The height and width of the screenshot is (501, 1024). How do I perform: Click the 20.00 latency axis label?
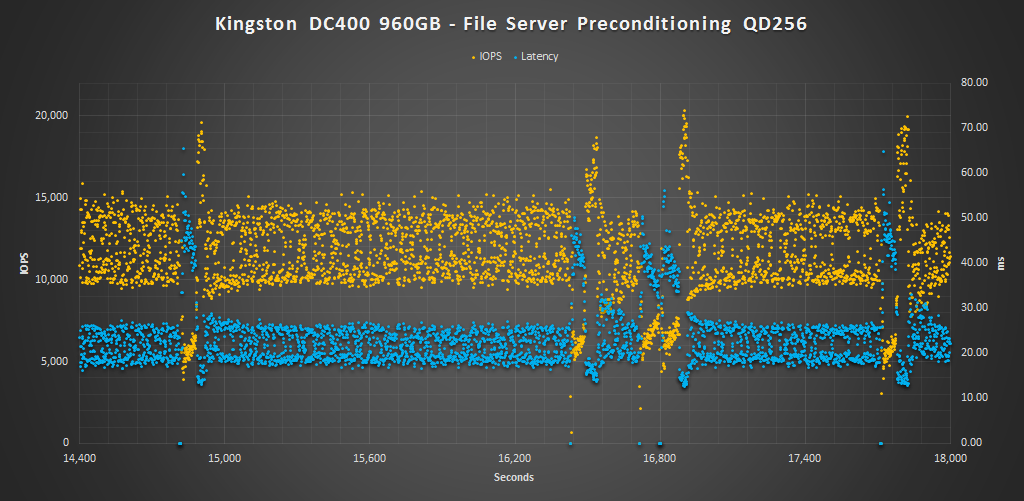coord(974,352)
